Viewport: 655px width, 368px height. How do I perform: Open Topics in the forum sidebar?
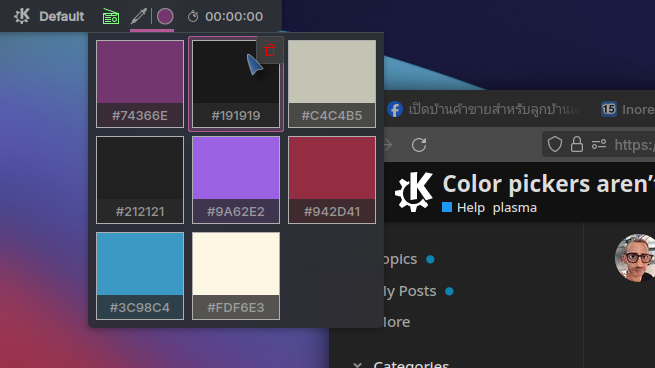(400, 259)
